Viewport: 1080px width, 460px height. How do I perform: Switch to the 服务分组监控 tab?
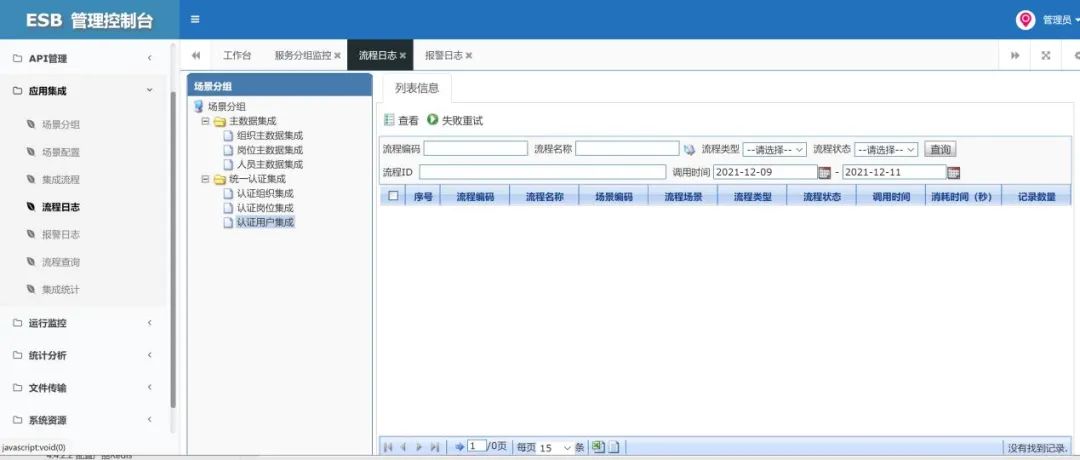coord(302,56)
